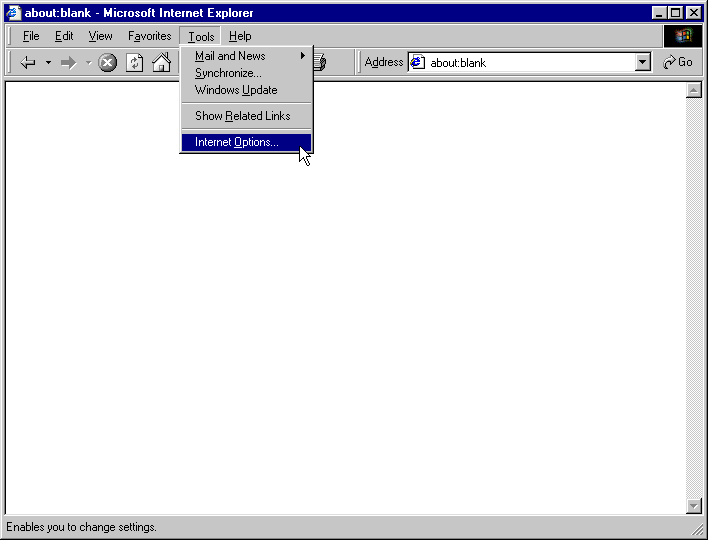Close the open Tools menu
This screenshot has width=708, height=540.
[x=201, y=36]
